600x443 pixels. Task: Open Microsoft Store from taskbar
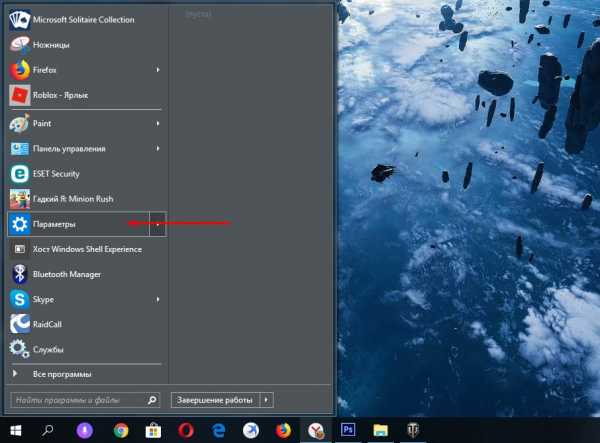click(153, 431)
